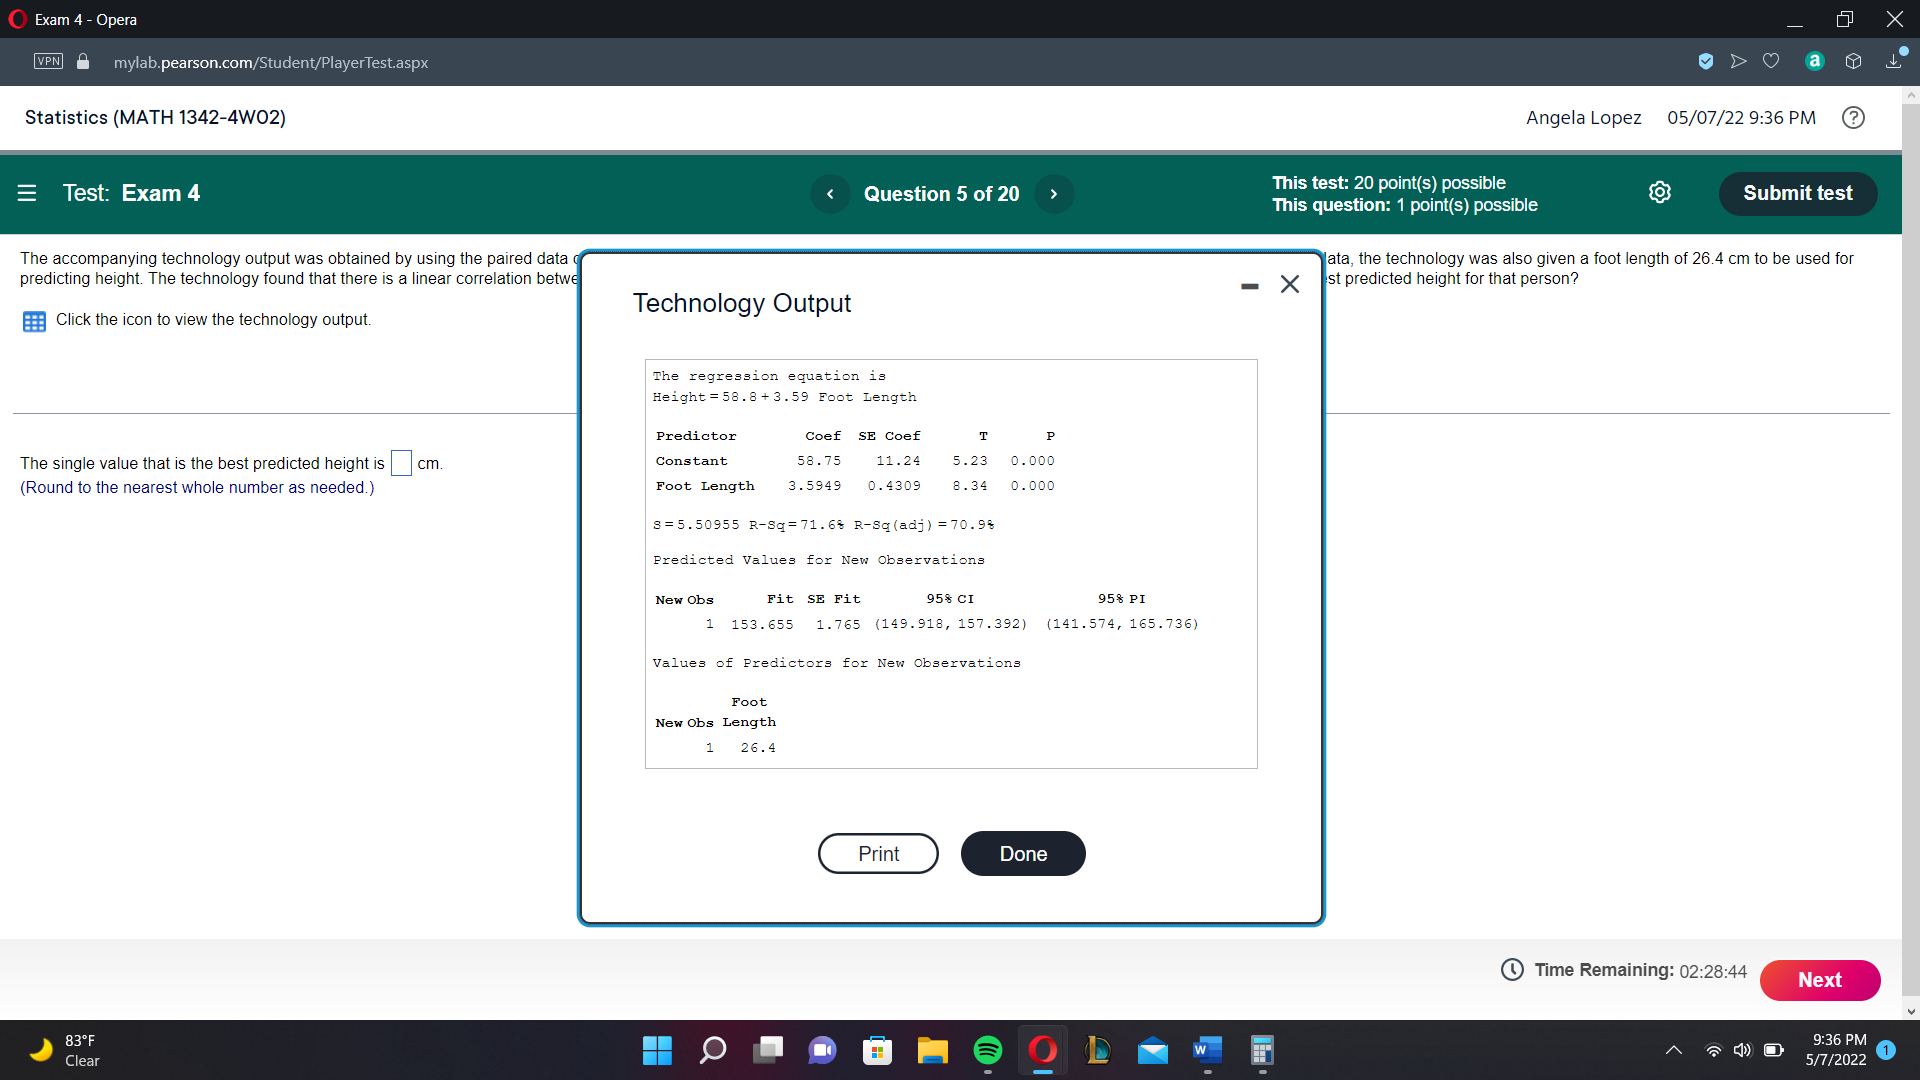1920x1080 pixels.
Task: Open Word from the taskbar
Action: point(1207,1050)
